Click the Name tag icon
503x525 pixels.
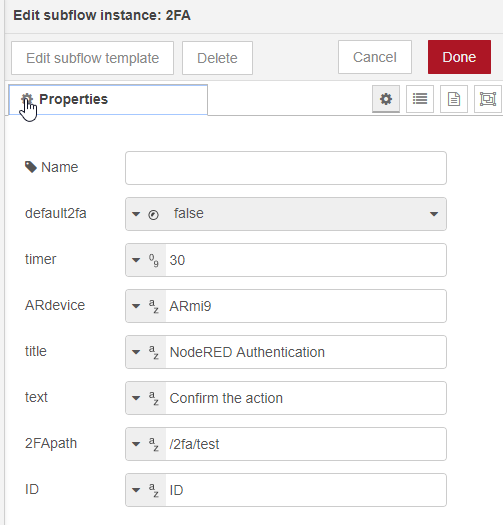pos(31,167)
